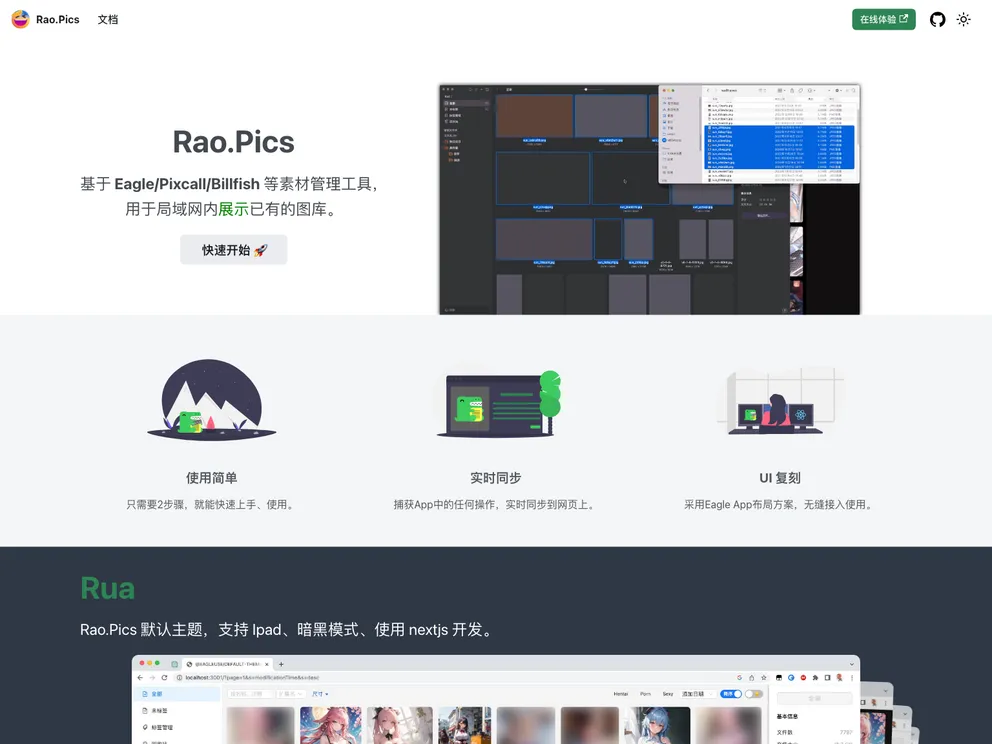Screen dimensions: 992x744
Task: Click the 在线体验 button
Action: 883,19
